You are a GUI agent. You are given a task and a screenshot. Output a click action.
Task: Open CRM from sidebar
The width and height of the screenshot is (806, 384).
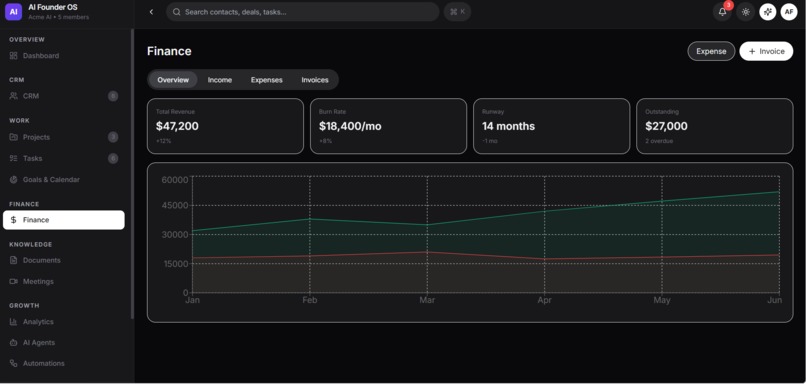[64, 96]
